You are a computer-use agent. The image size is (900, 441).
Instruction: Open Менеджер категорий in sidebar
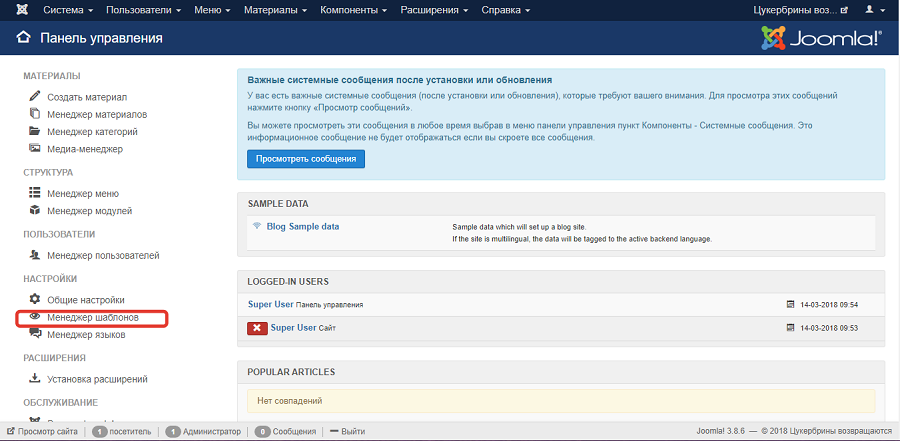point(92,132)
